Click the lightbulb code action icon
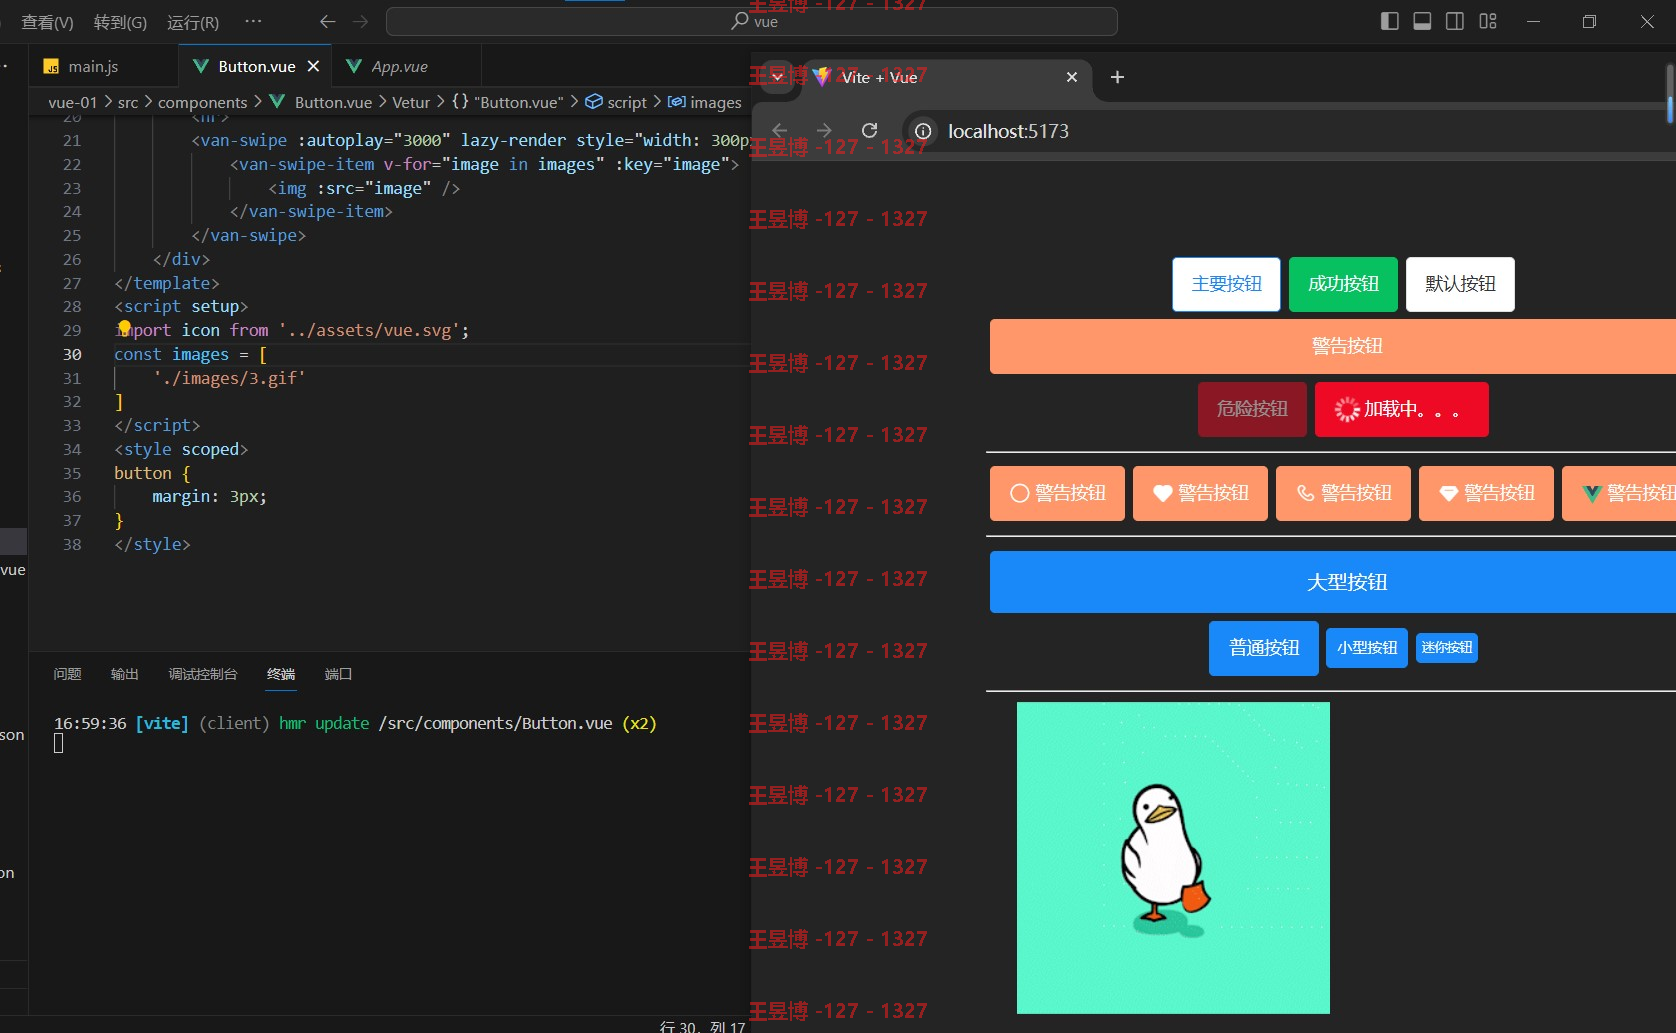 124,327
